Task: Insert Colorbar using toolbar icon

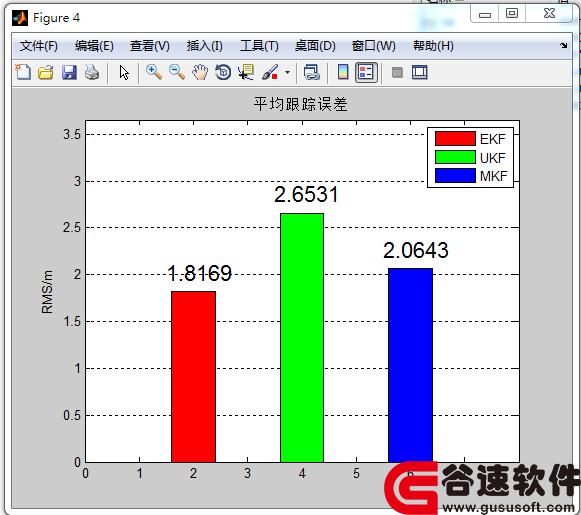Action: [343, 72]
